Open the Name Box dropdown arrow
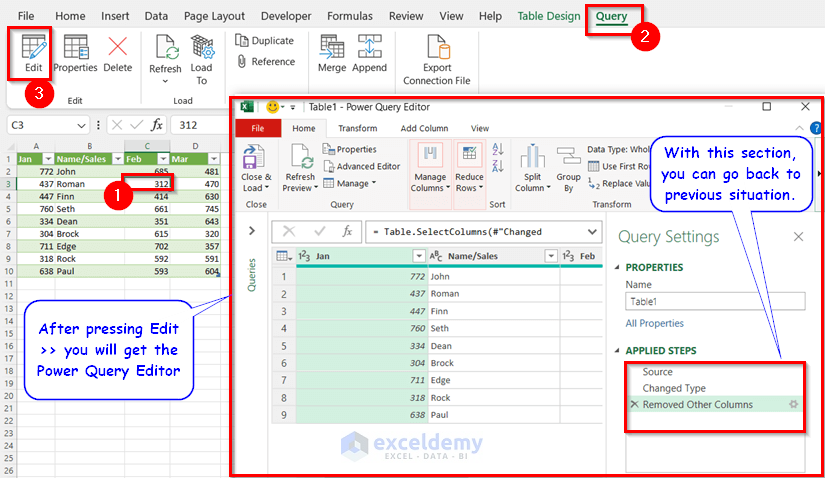The width and height of the screenshot is (825, 478). tap(81, 125)
